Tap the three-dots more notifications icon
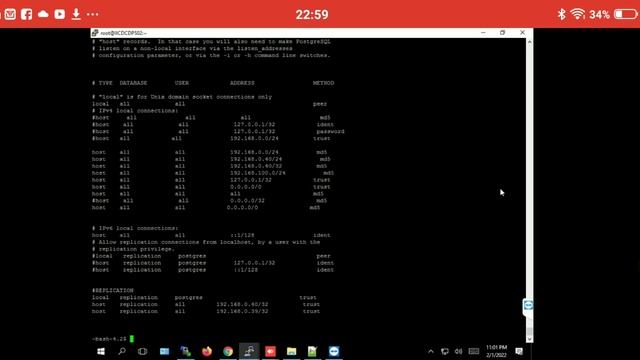Viewport: 640px width, 360px height. pos(93,14)
